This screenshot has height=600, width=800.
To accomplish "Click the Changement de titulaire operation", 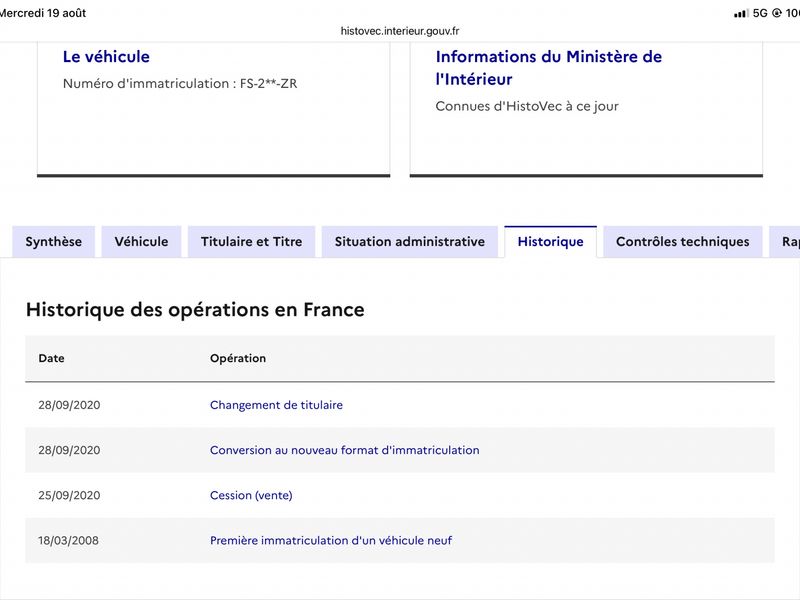I will (x=276, y=405).
